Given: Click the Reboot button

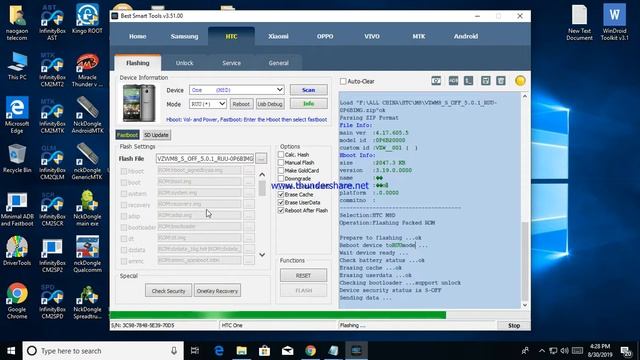Looking at the screenshot, I should 241,104.
